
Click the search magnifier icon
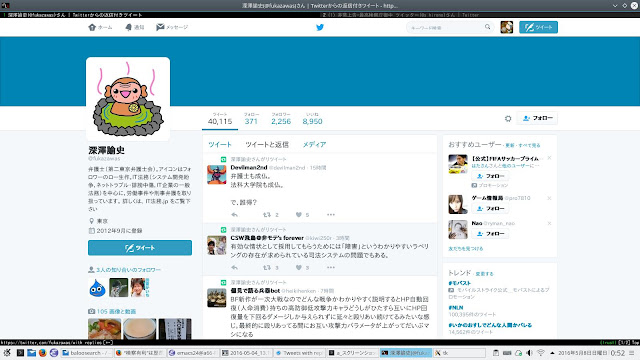click(x=487, y=27)
